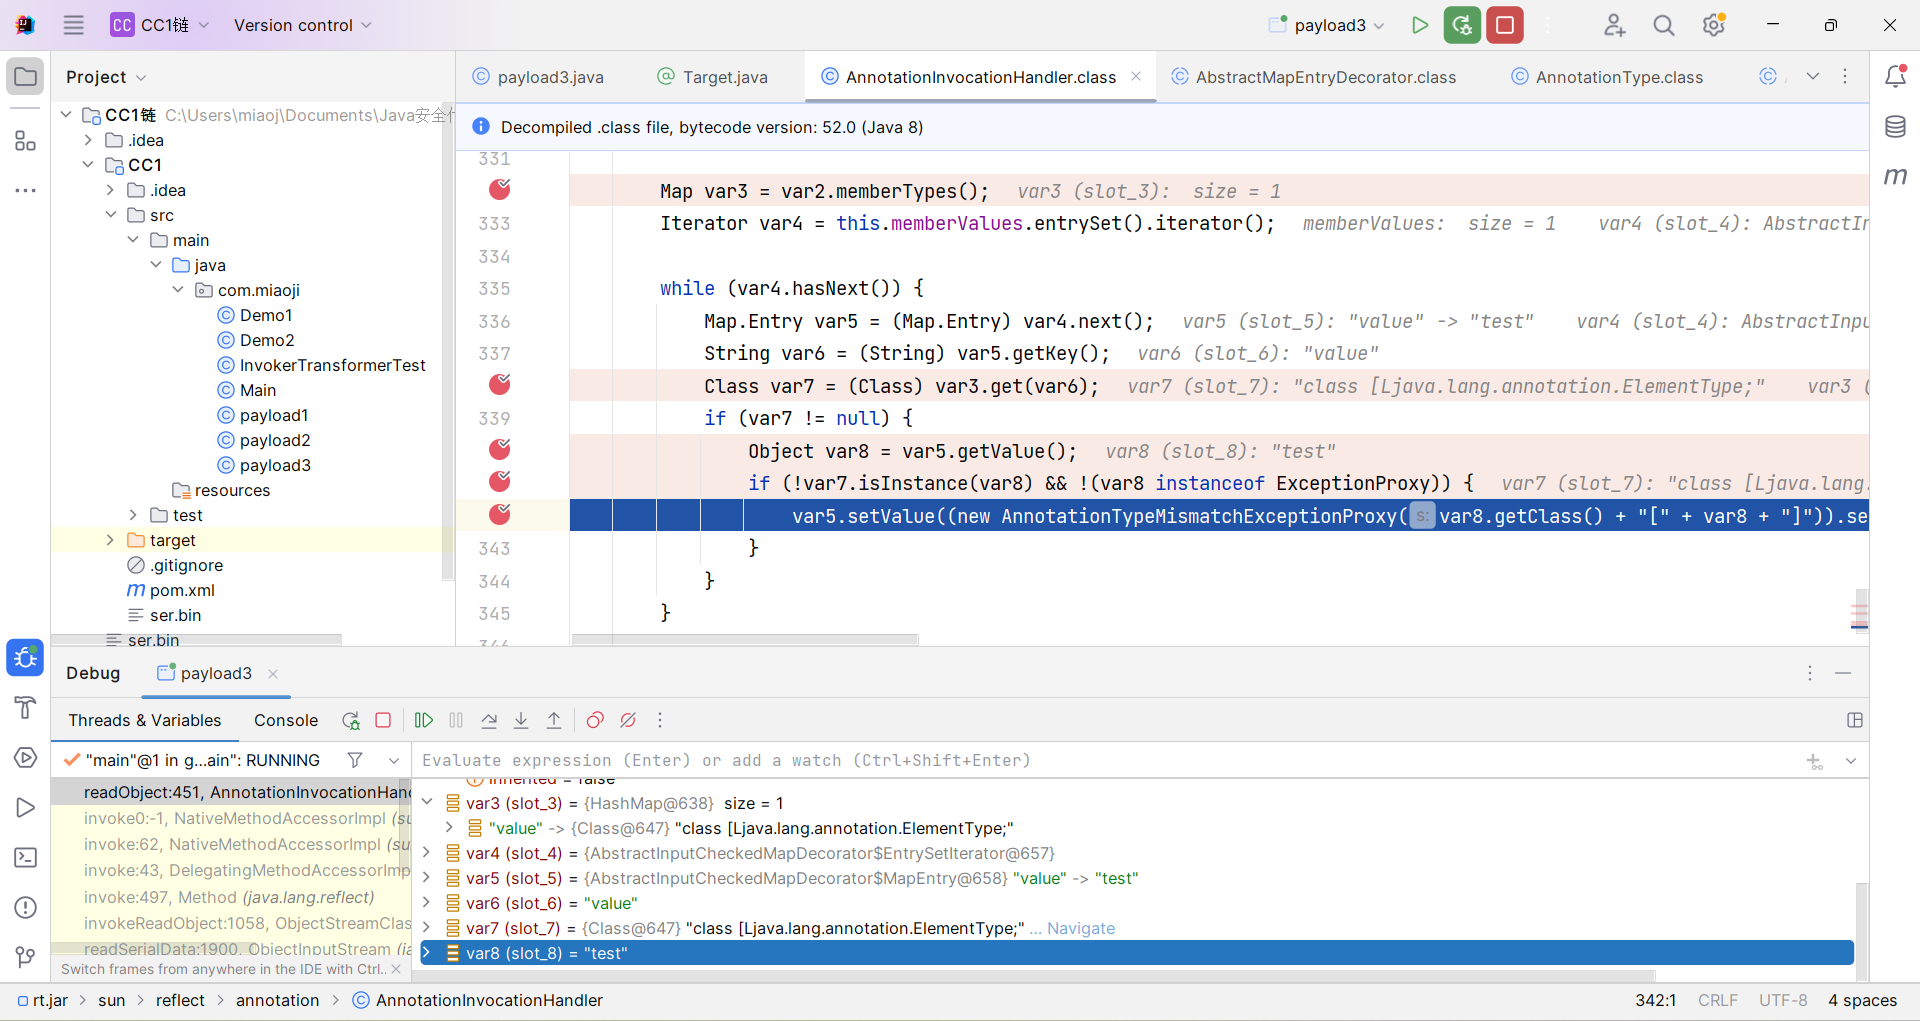
Task: Expand the target folder in Project tree
Action: tap(110, 540)
